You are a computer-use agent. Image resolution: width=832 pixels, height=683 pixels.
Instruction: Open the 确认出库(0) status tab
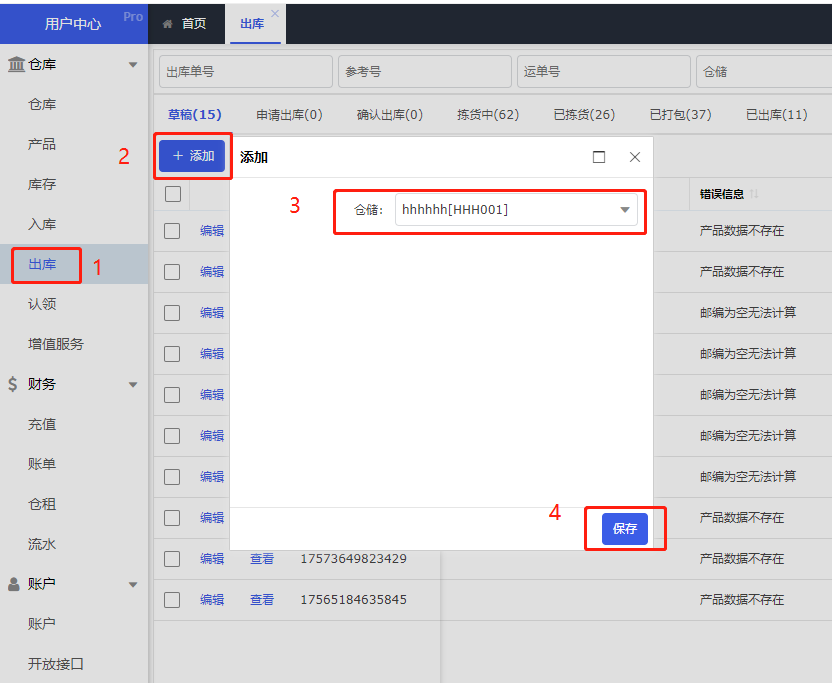pyautogui.click(x=389, y=115)
